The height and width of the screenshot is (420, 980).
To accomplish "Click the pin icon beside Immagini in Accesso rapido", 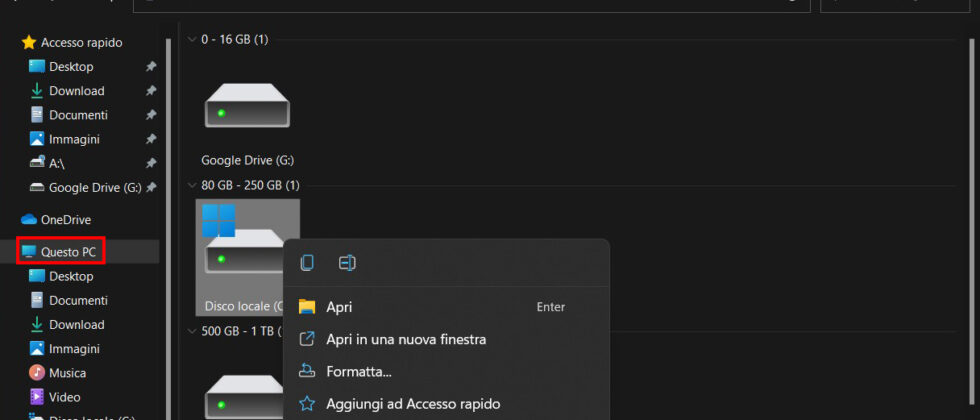I will [151, 139].
